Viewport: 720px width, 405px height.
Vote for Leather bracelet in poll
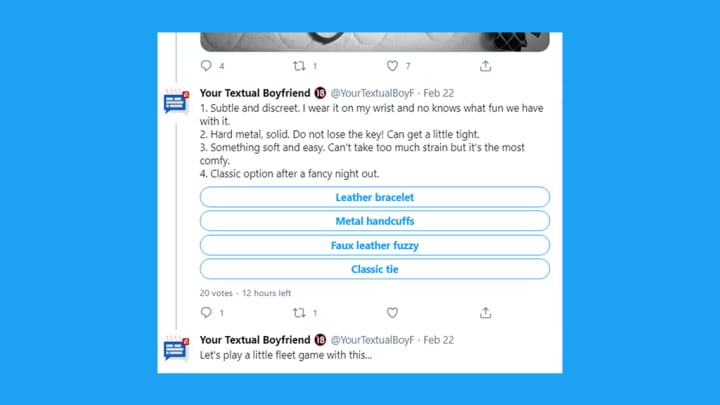click(375, 197)
